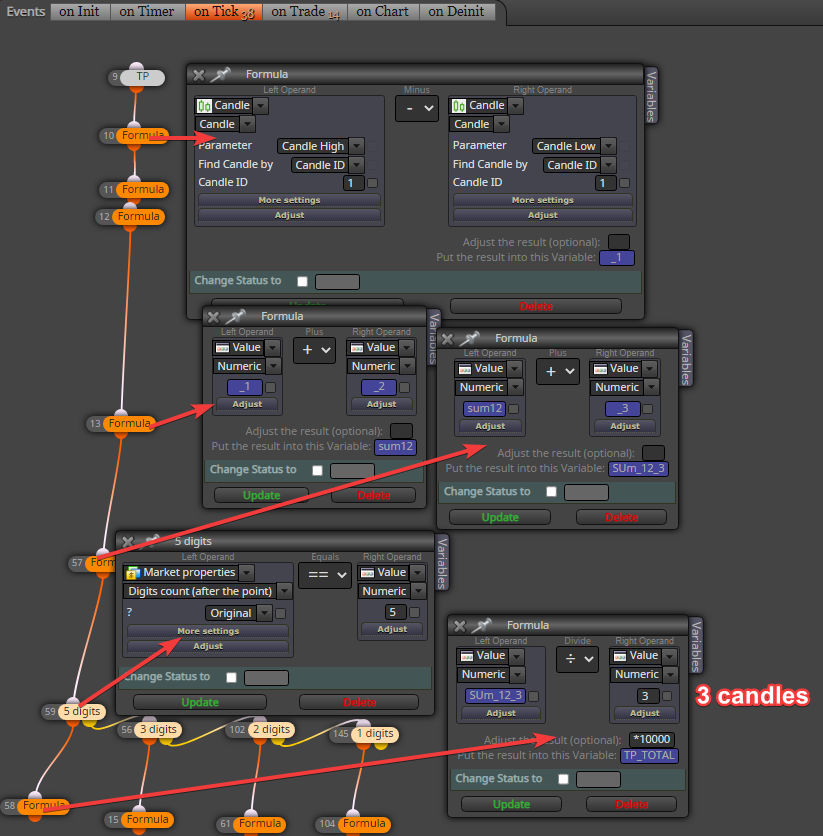Open Variables side tab of TP_TOTAL panel

tap(696, 646)
